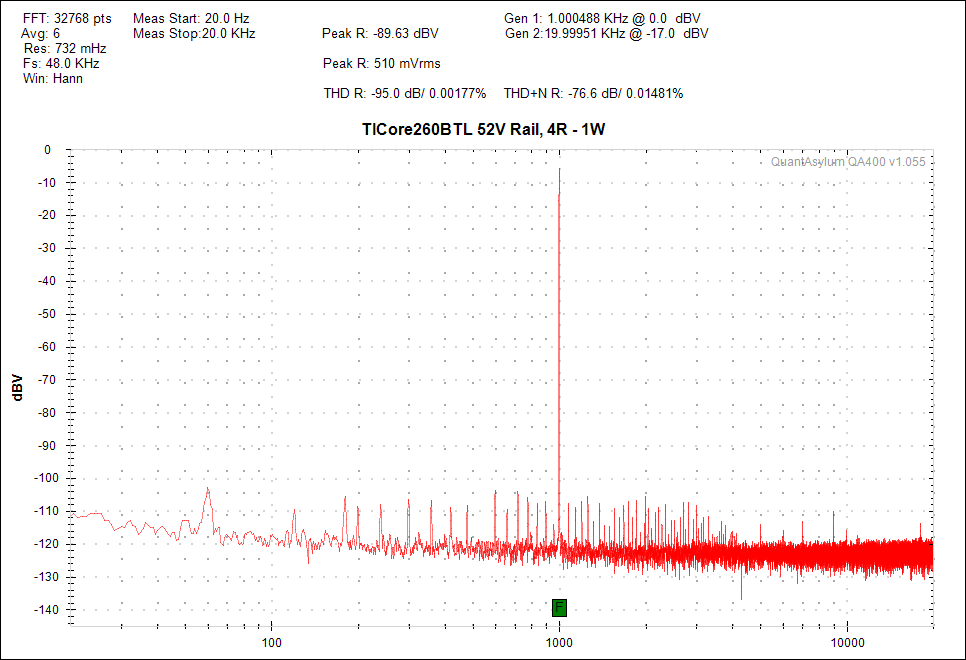The image size is (966, 660).
Task: Click Meas Start: 20.0 Hz text
Action: coord(191,18)
